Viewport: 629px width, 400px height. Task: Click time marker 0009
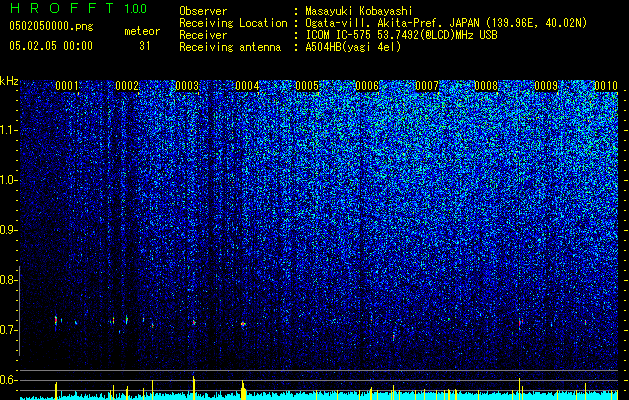[x=546, y=86]
